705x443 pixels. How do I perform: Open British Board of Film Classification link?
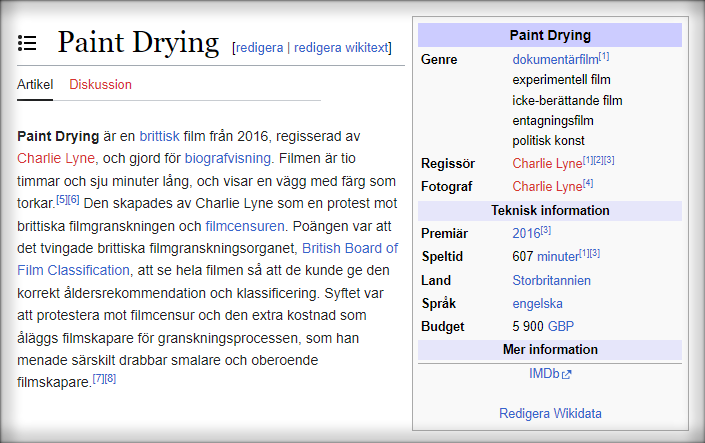(349, 247)
